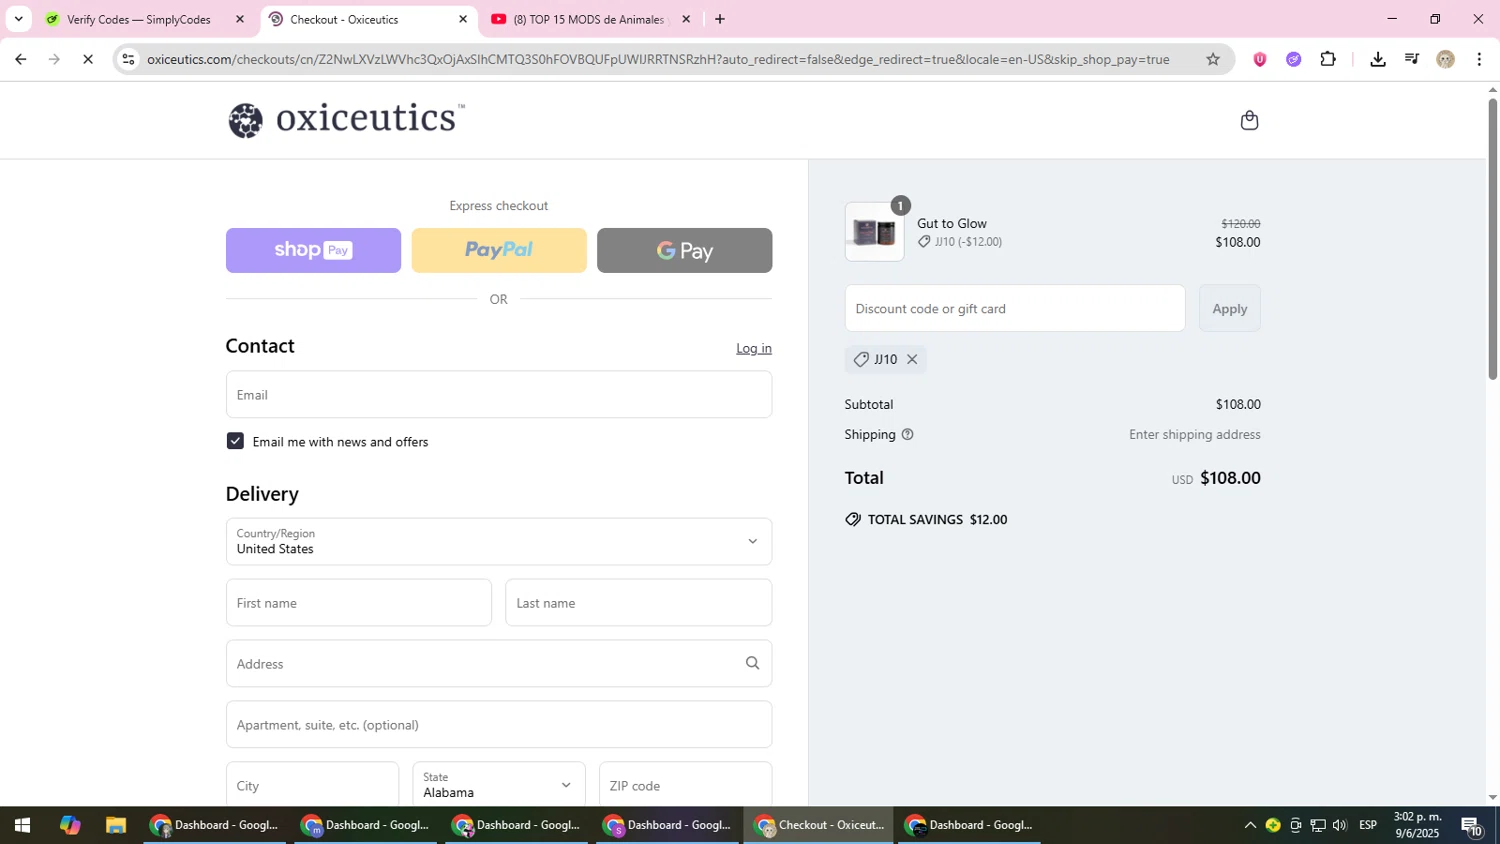Image resolution: width=1500 pixels, height=844 pixels.
Task: Focus the Email input field
Action: point(499,394)
